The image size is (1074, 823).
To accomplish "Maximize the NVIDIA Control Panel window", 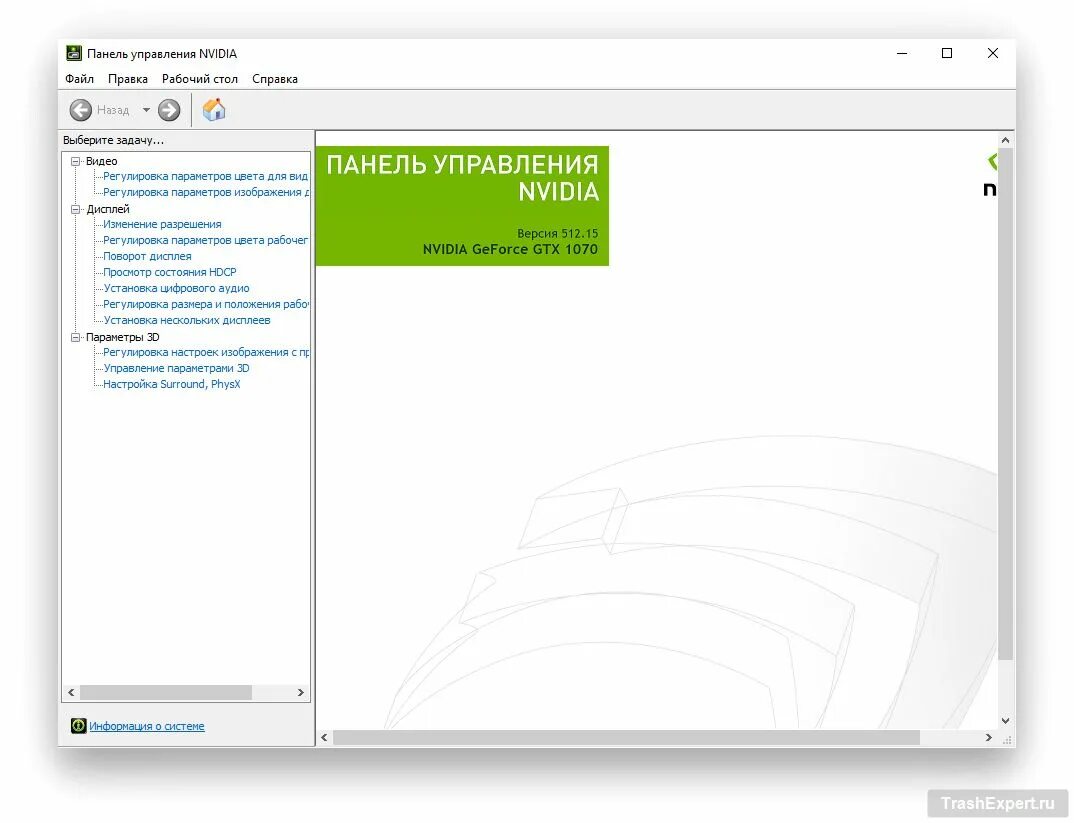I will [947, 53].
